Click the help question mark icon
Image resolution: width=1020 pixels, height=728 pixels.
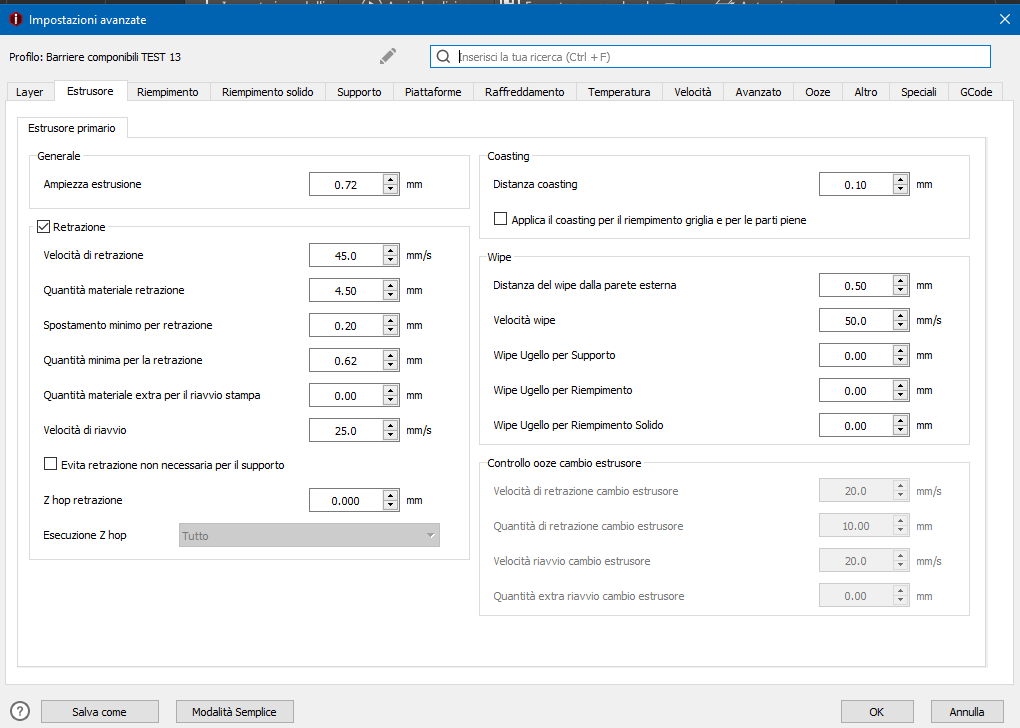pos(20,711)
